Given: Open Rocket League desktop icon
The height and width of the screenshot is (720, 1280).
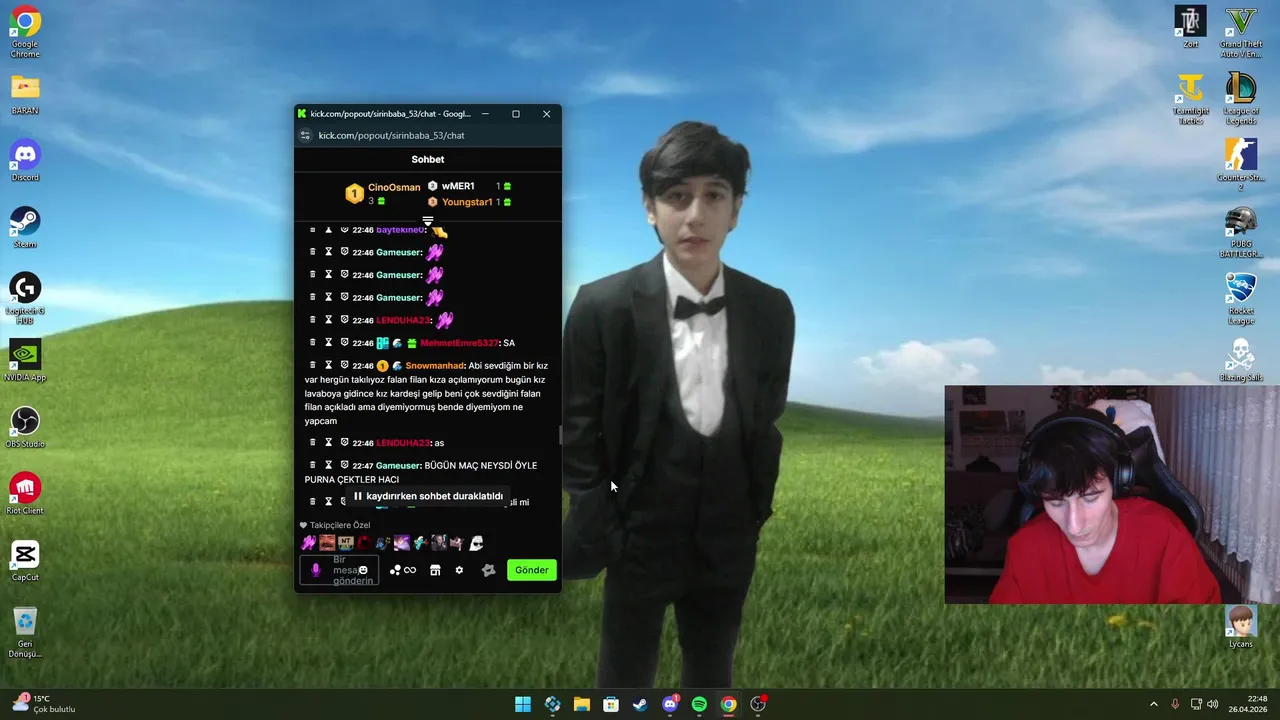Looking at the screenshot, I should click(x=1240, y=299).
